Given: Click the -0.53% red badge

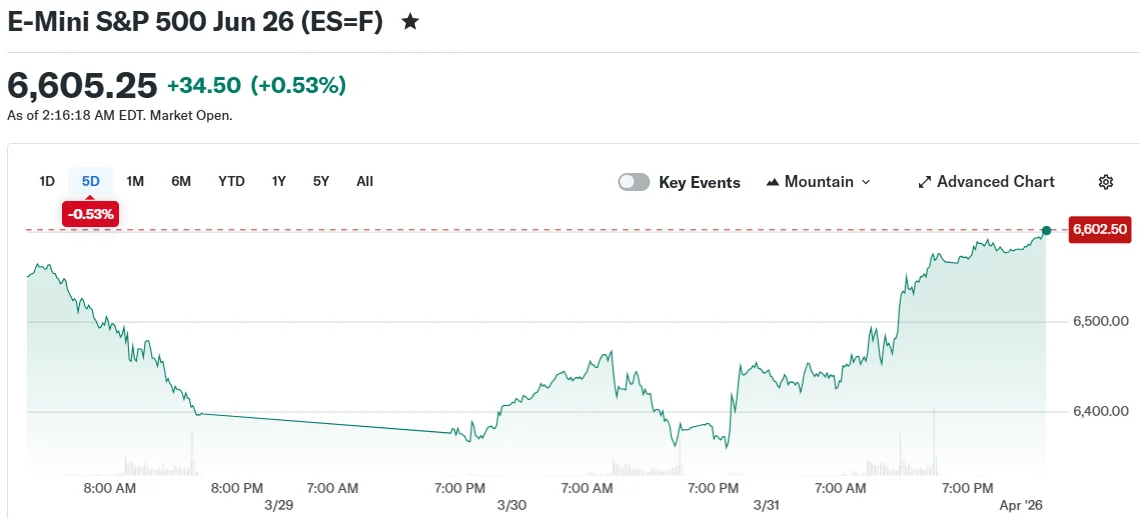Looking at the screenshot, I should 90,214.
